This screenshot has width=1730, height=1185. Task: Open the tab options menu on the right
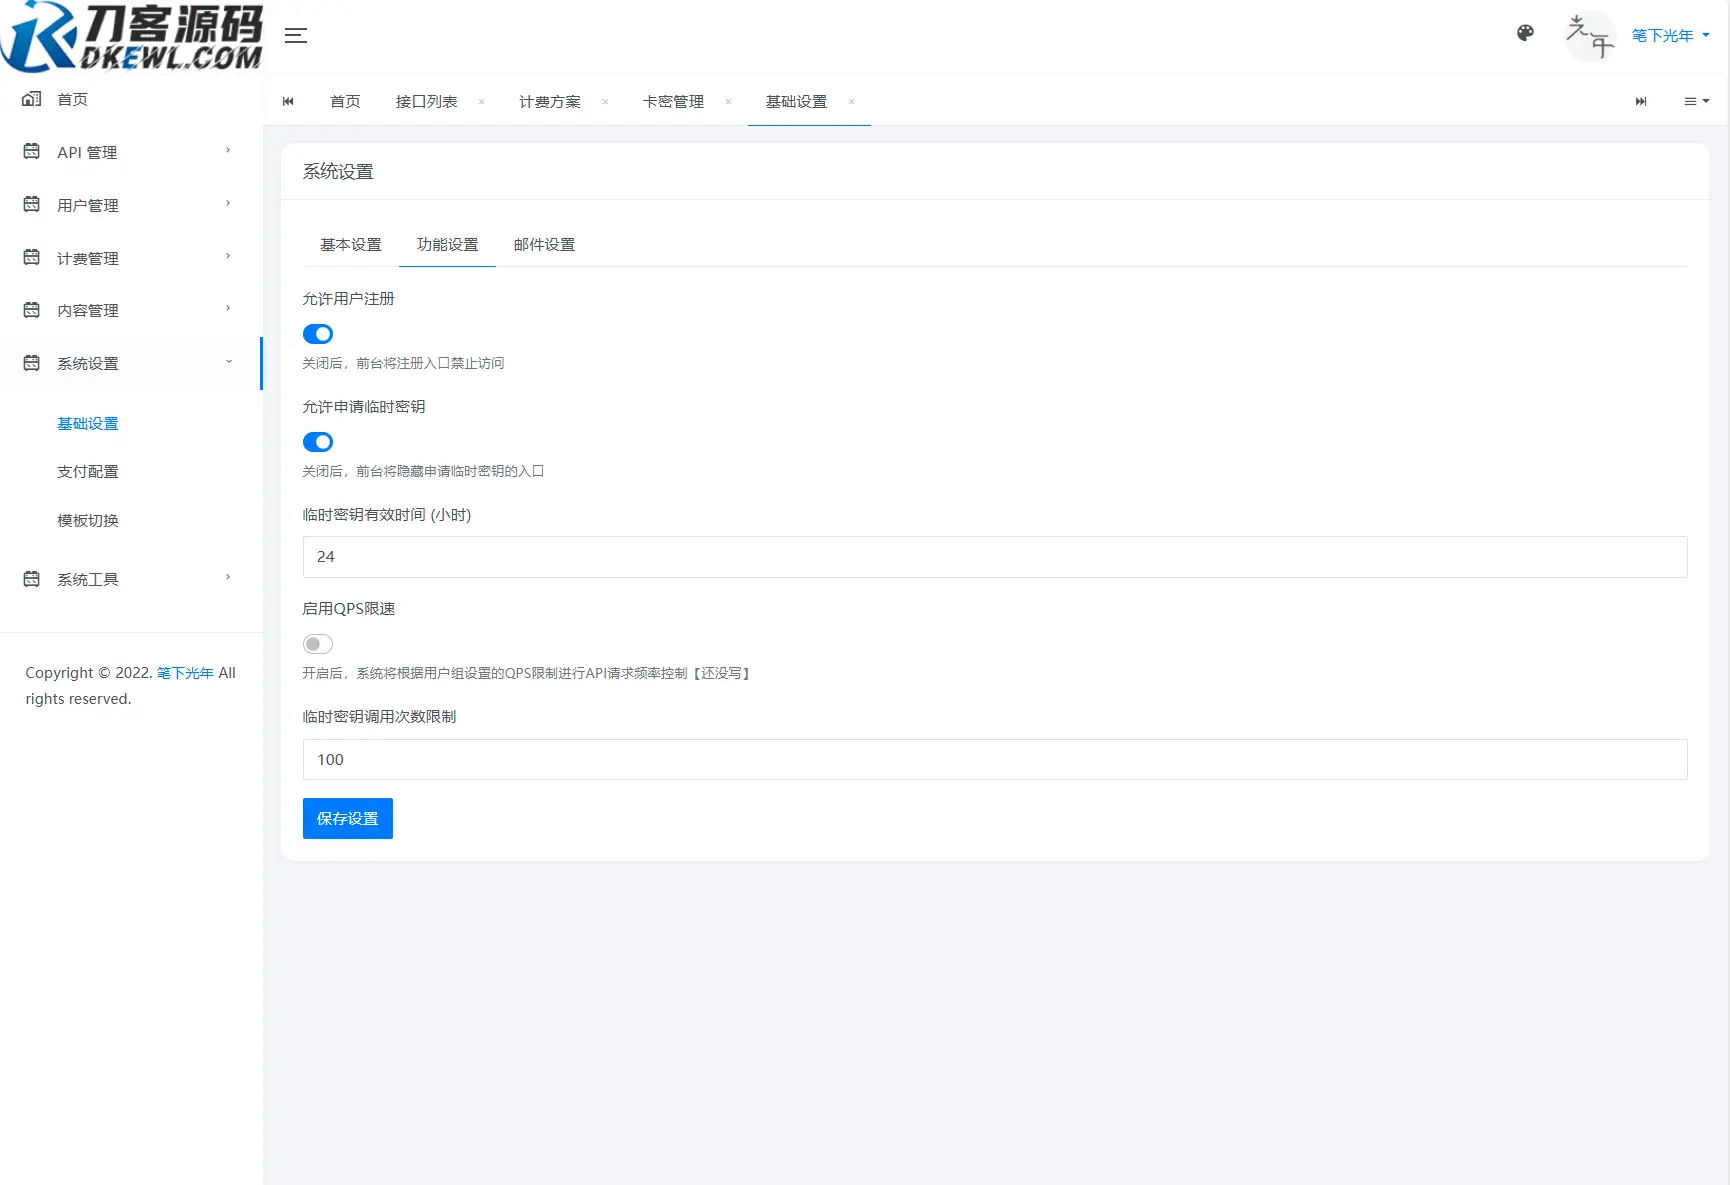[x=1695, y=101]
